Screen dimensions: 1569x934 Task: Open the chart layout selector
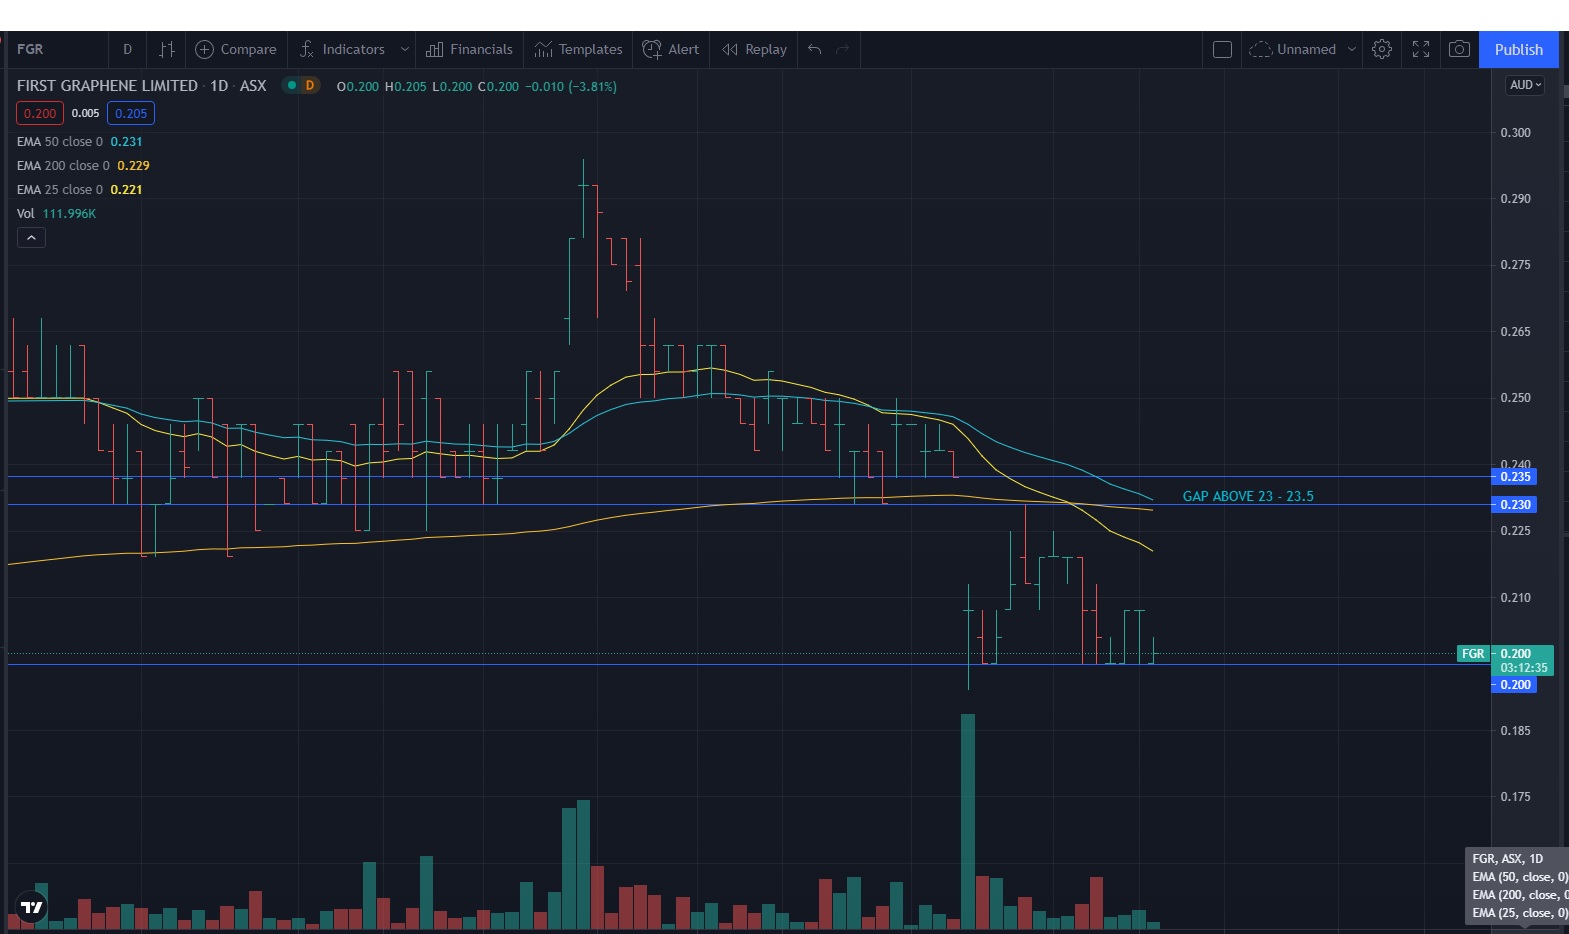[1222, 49]
